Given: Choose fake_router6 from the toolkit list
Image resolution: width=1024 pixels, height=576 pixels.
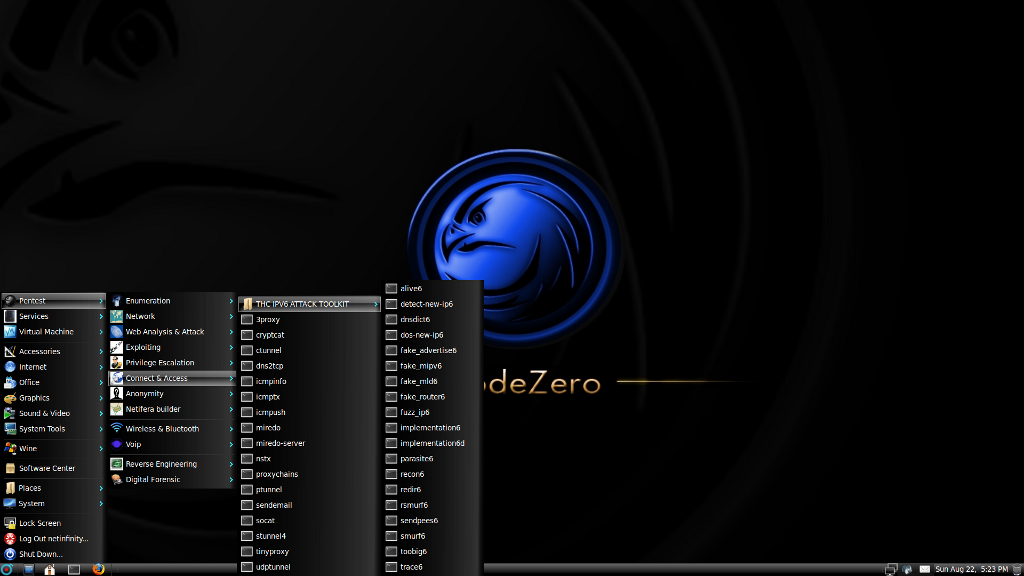Looking at the screenshot, I should click(422, 397).
